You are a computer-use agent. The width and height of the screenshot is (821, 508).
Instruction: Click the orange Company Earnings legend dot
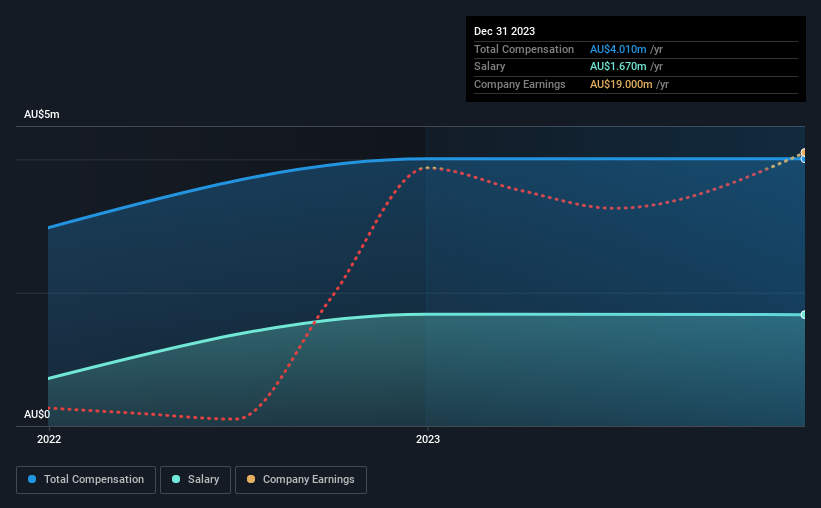pos(251,479)
